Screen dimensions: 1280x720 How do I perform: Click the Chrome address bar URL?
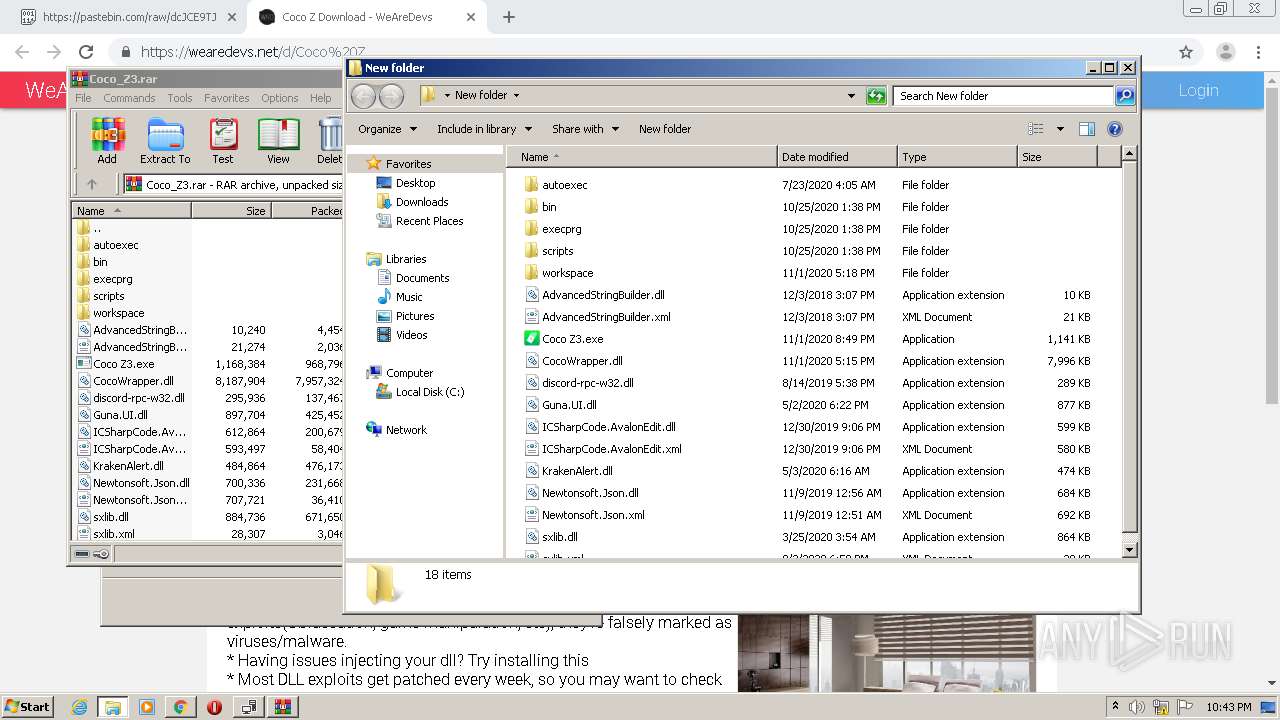(x=253, y=52)
